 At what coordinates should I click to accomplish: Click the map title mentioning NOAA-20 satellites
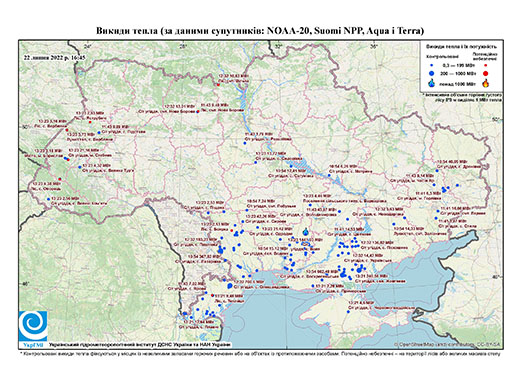coord(260,31)
